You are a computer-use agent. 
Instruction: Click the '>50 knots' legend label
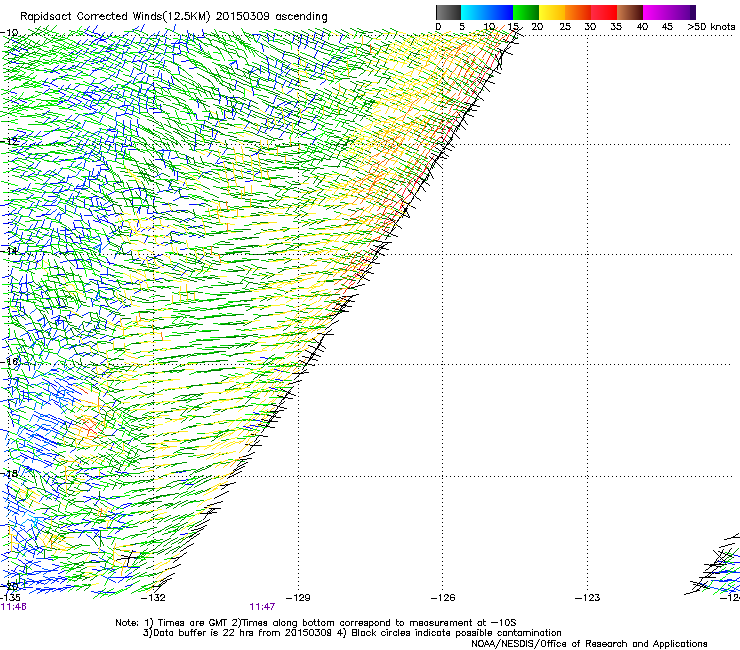click(x=711, y=27)
